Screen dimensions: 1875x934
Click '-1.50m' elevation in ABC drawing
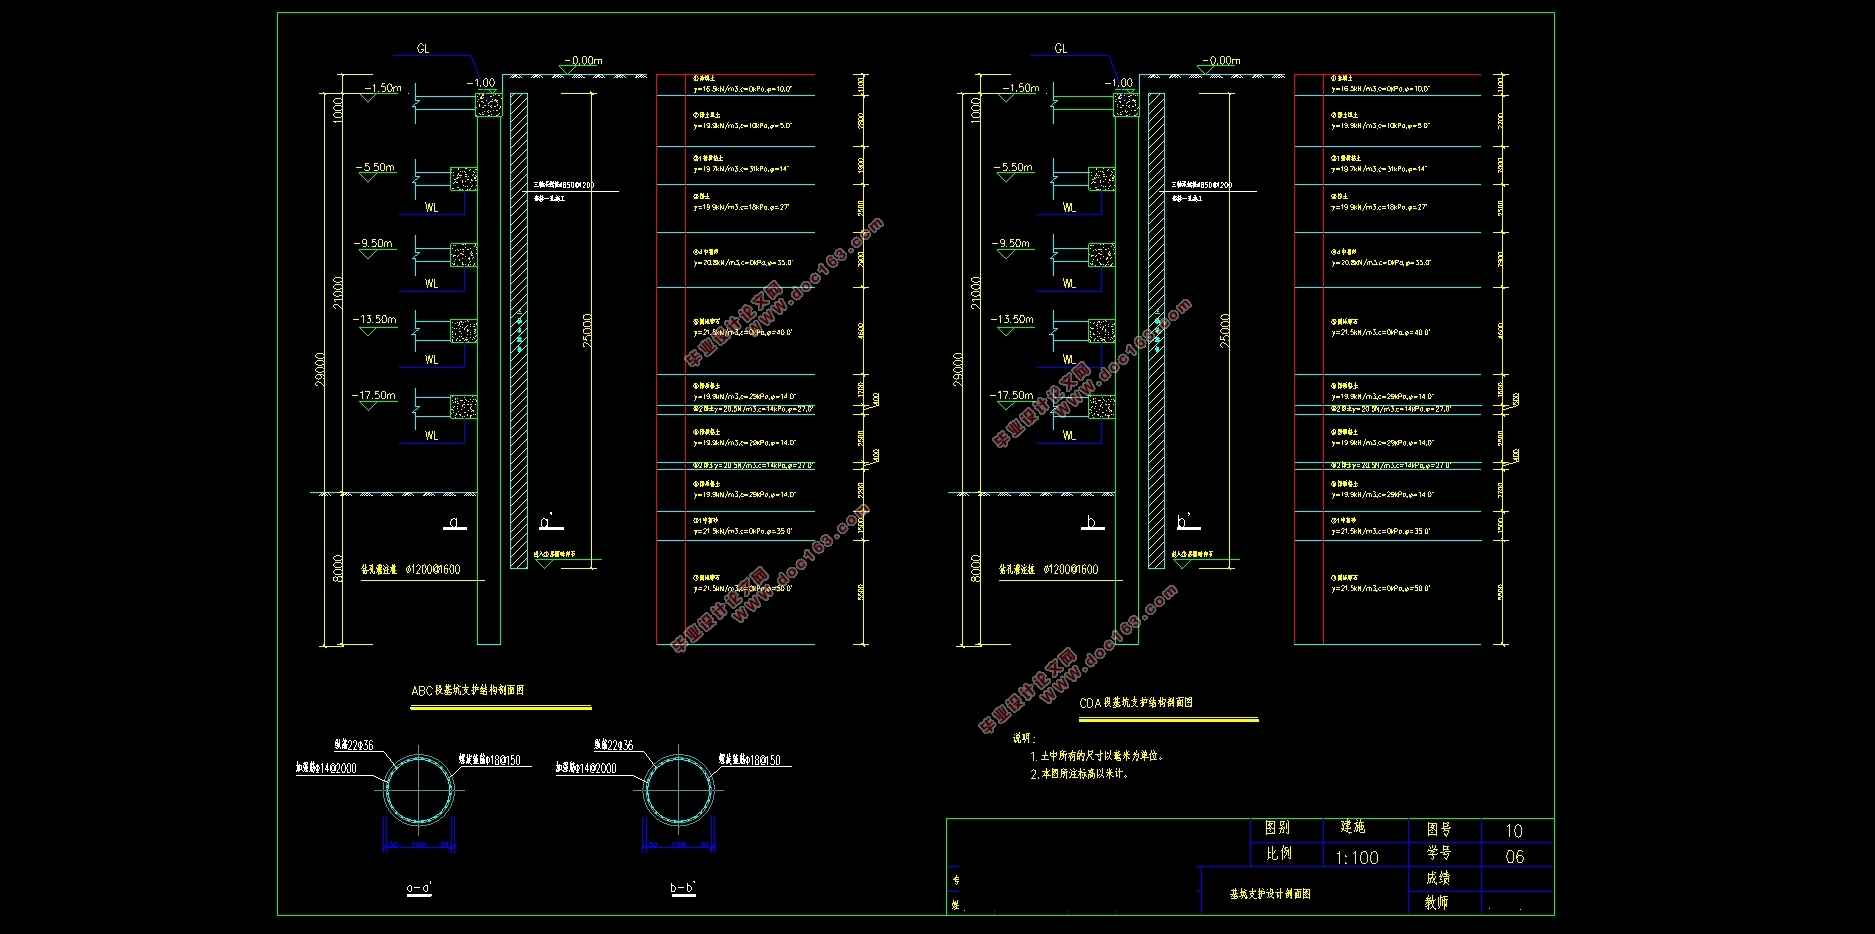tap(382, 88)
